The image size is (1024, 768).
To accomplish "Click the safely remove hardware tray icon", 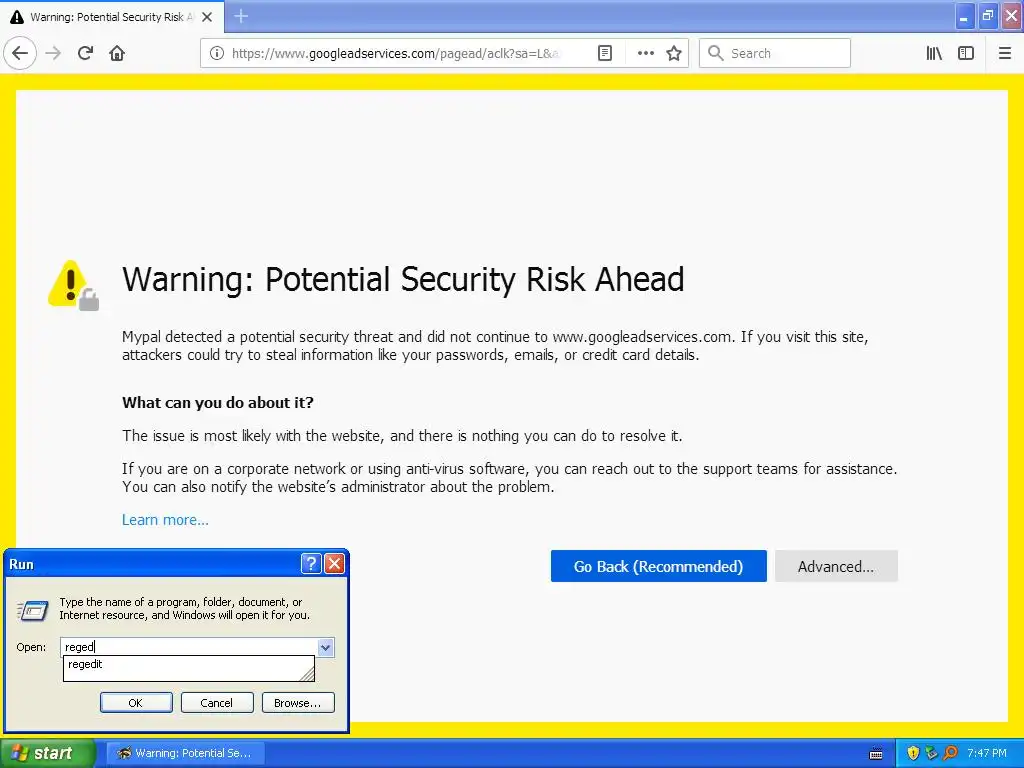I will click(x=931, y=753).
